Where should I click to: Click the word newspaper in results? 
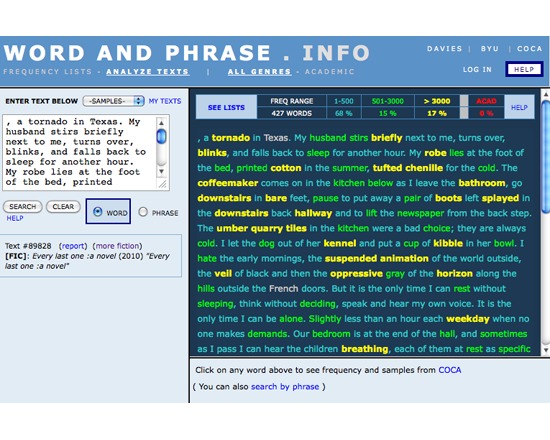421,213
